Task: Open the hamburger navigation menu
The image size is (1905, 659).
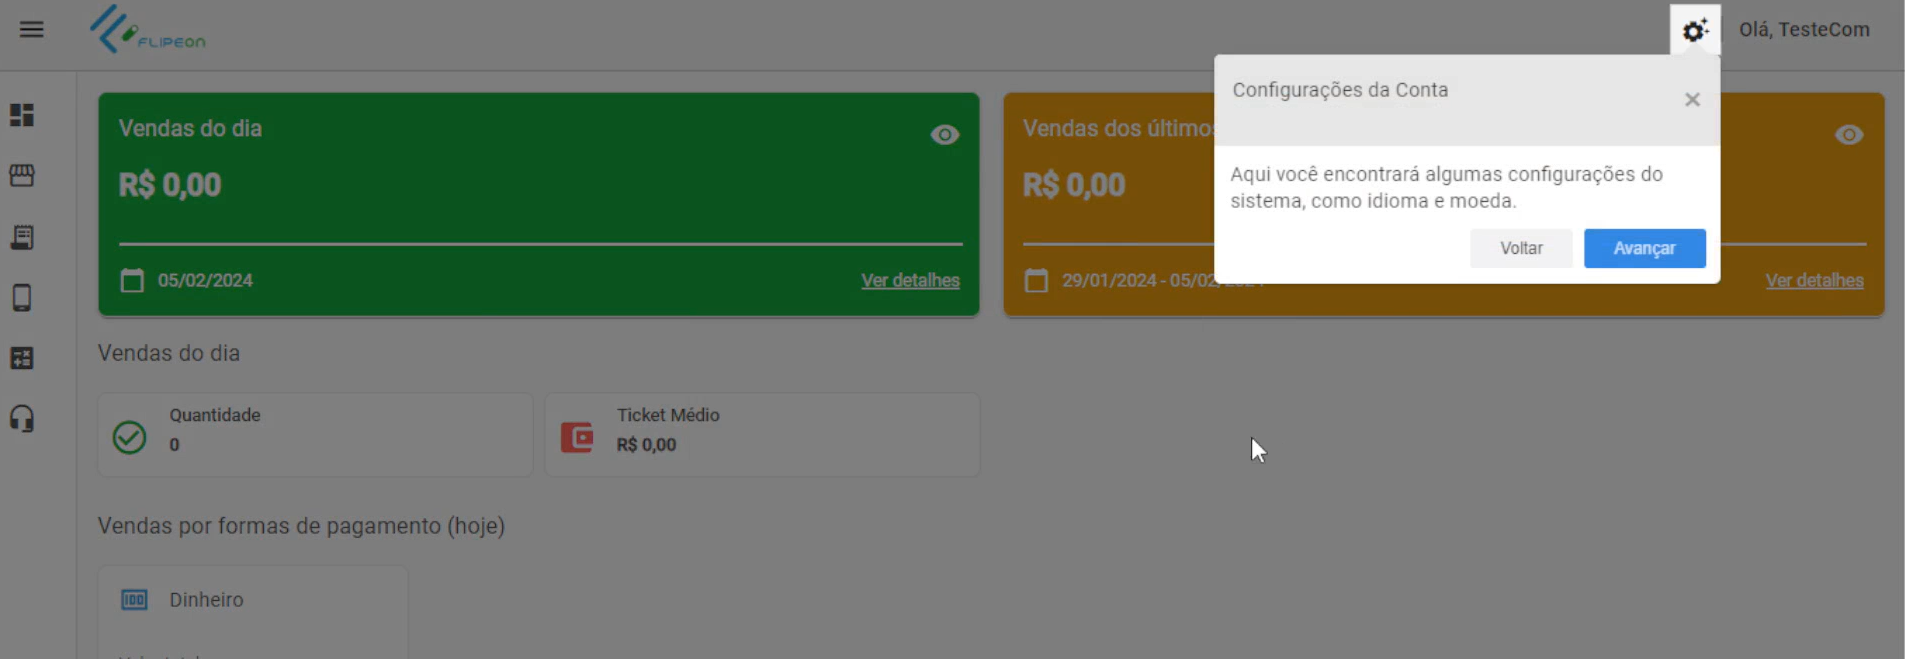Action: pos(32,29)
